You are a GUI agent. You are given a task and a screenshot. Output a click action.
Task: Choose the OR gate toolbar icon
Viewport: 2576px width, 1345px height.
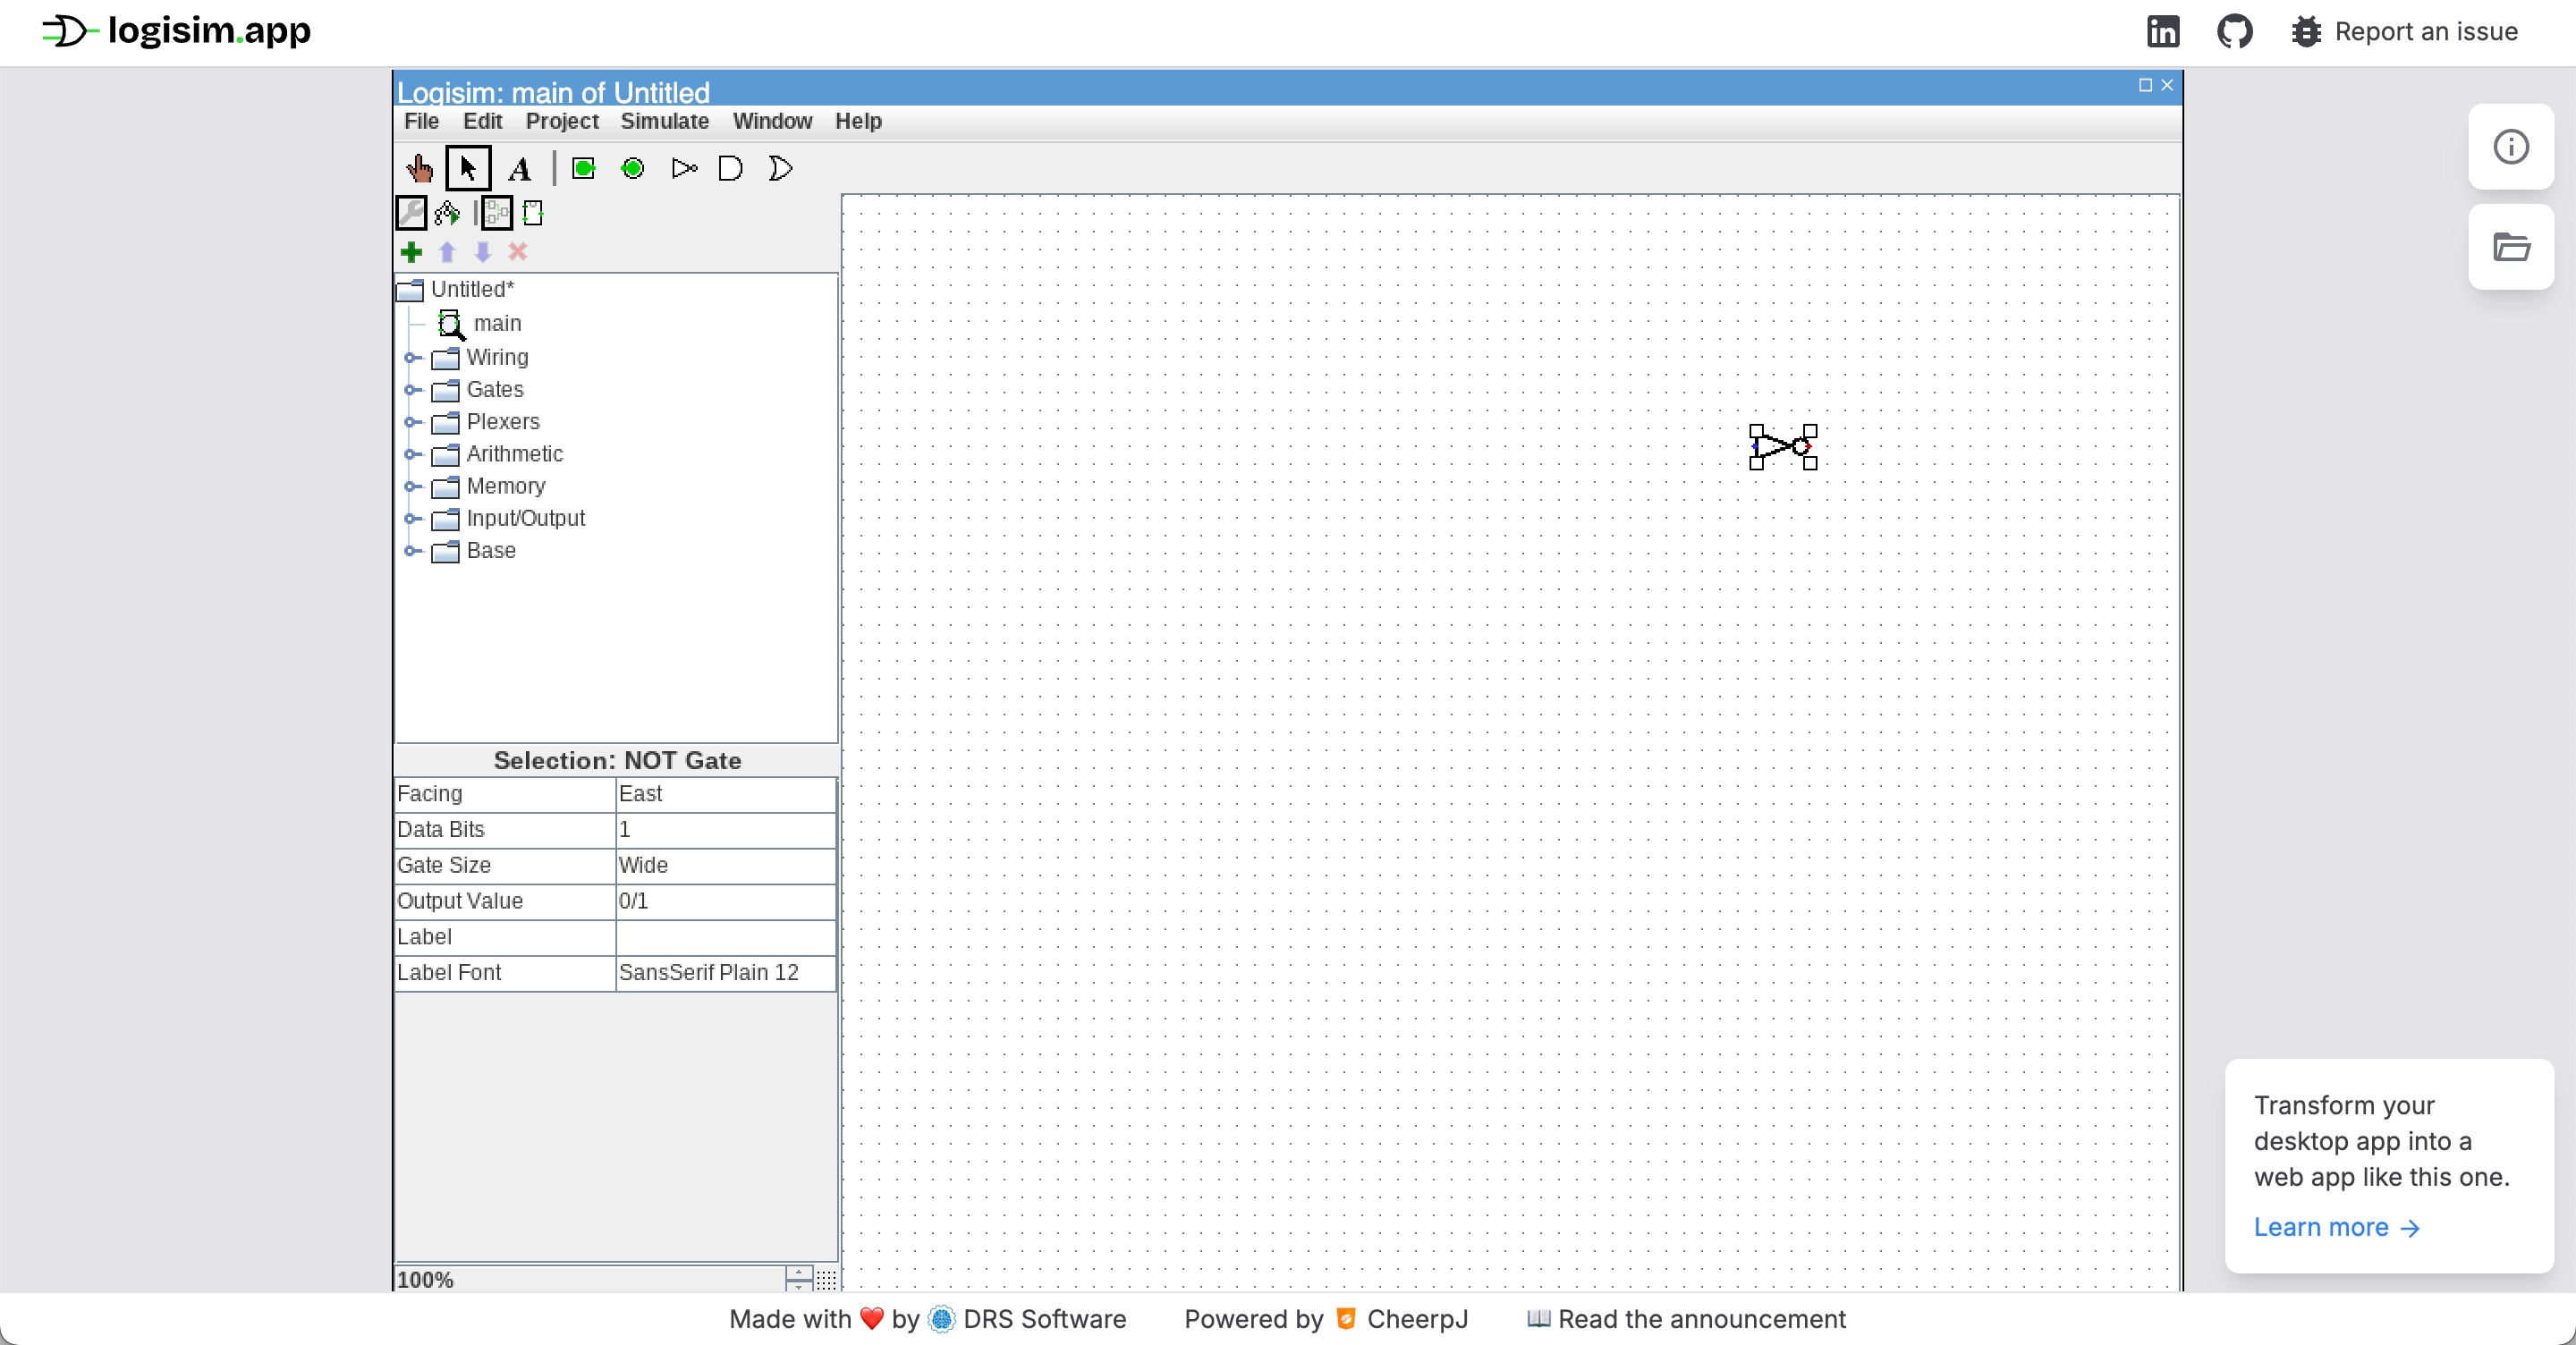[x=780, y=168]
